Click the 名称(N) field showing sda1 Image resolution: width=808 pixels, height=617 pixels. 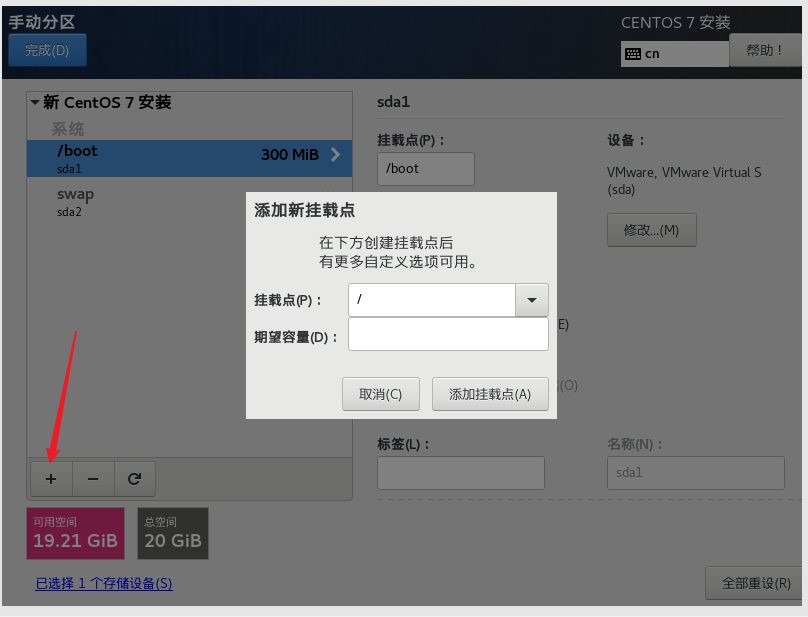pyautogui.click(x=696, y=473)
